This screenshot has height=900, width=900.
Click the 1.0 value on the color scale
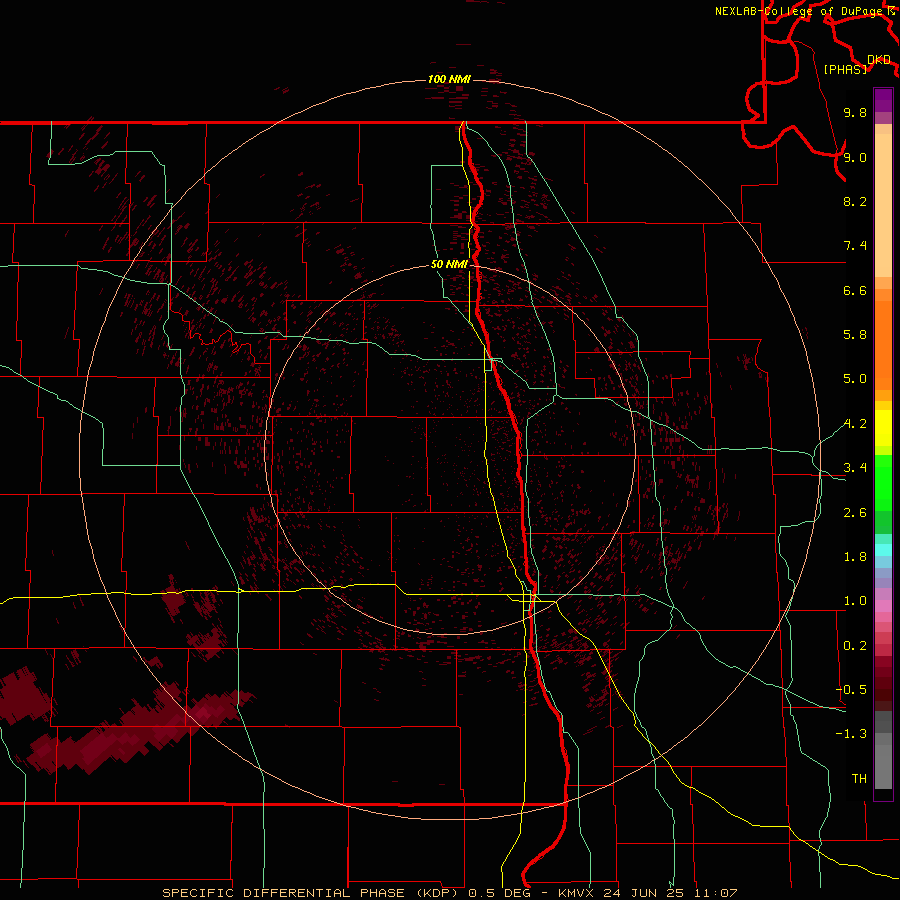855,601
